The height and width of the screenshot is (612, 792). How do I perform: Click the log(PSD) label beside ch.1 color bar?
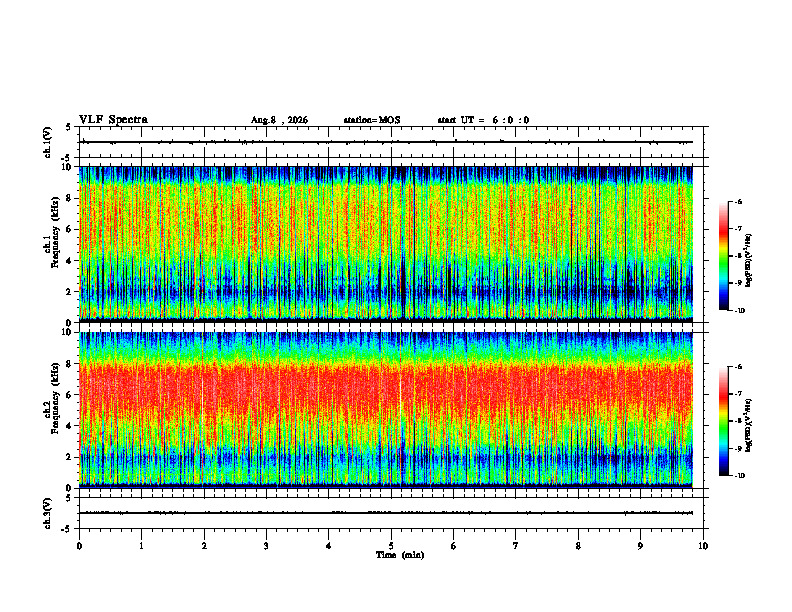coord(750,260)
